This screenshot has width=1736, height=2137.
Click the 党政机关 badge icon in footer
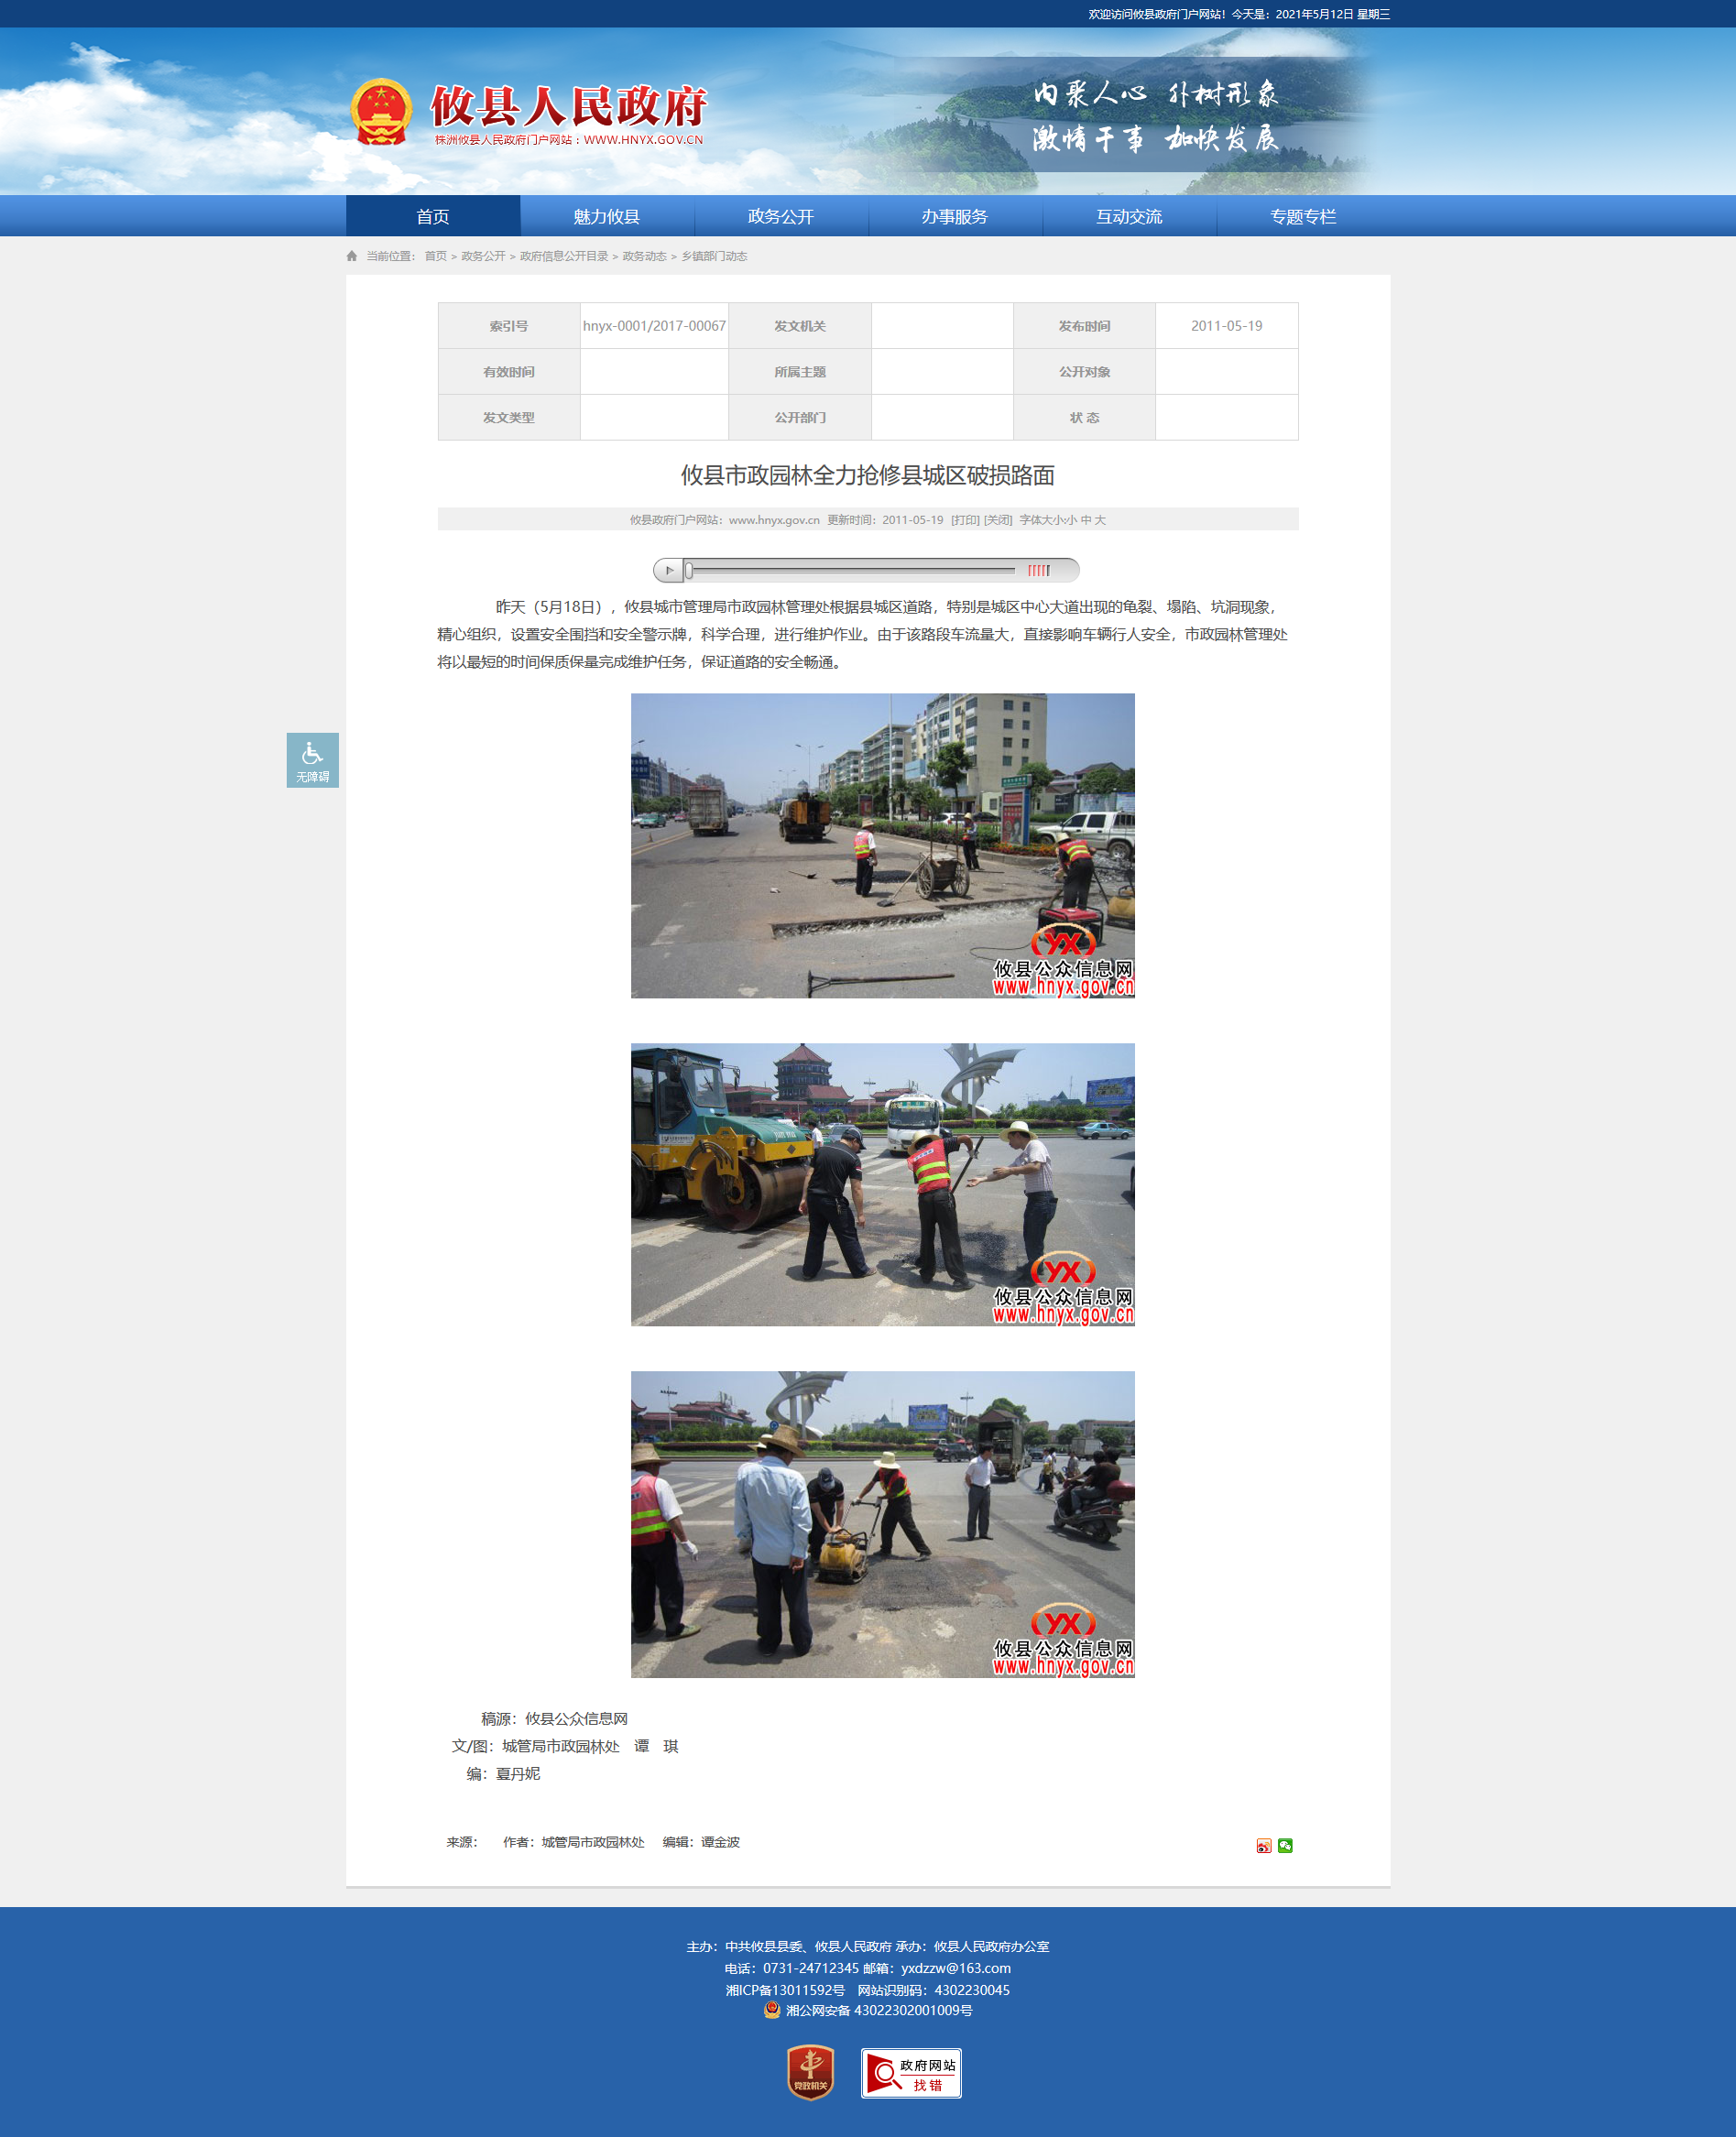[810, 2072]
